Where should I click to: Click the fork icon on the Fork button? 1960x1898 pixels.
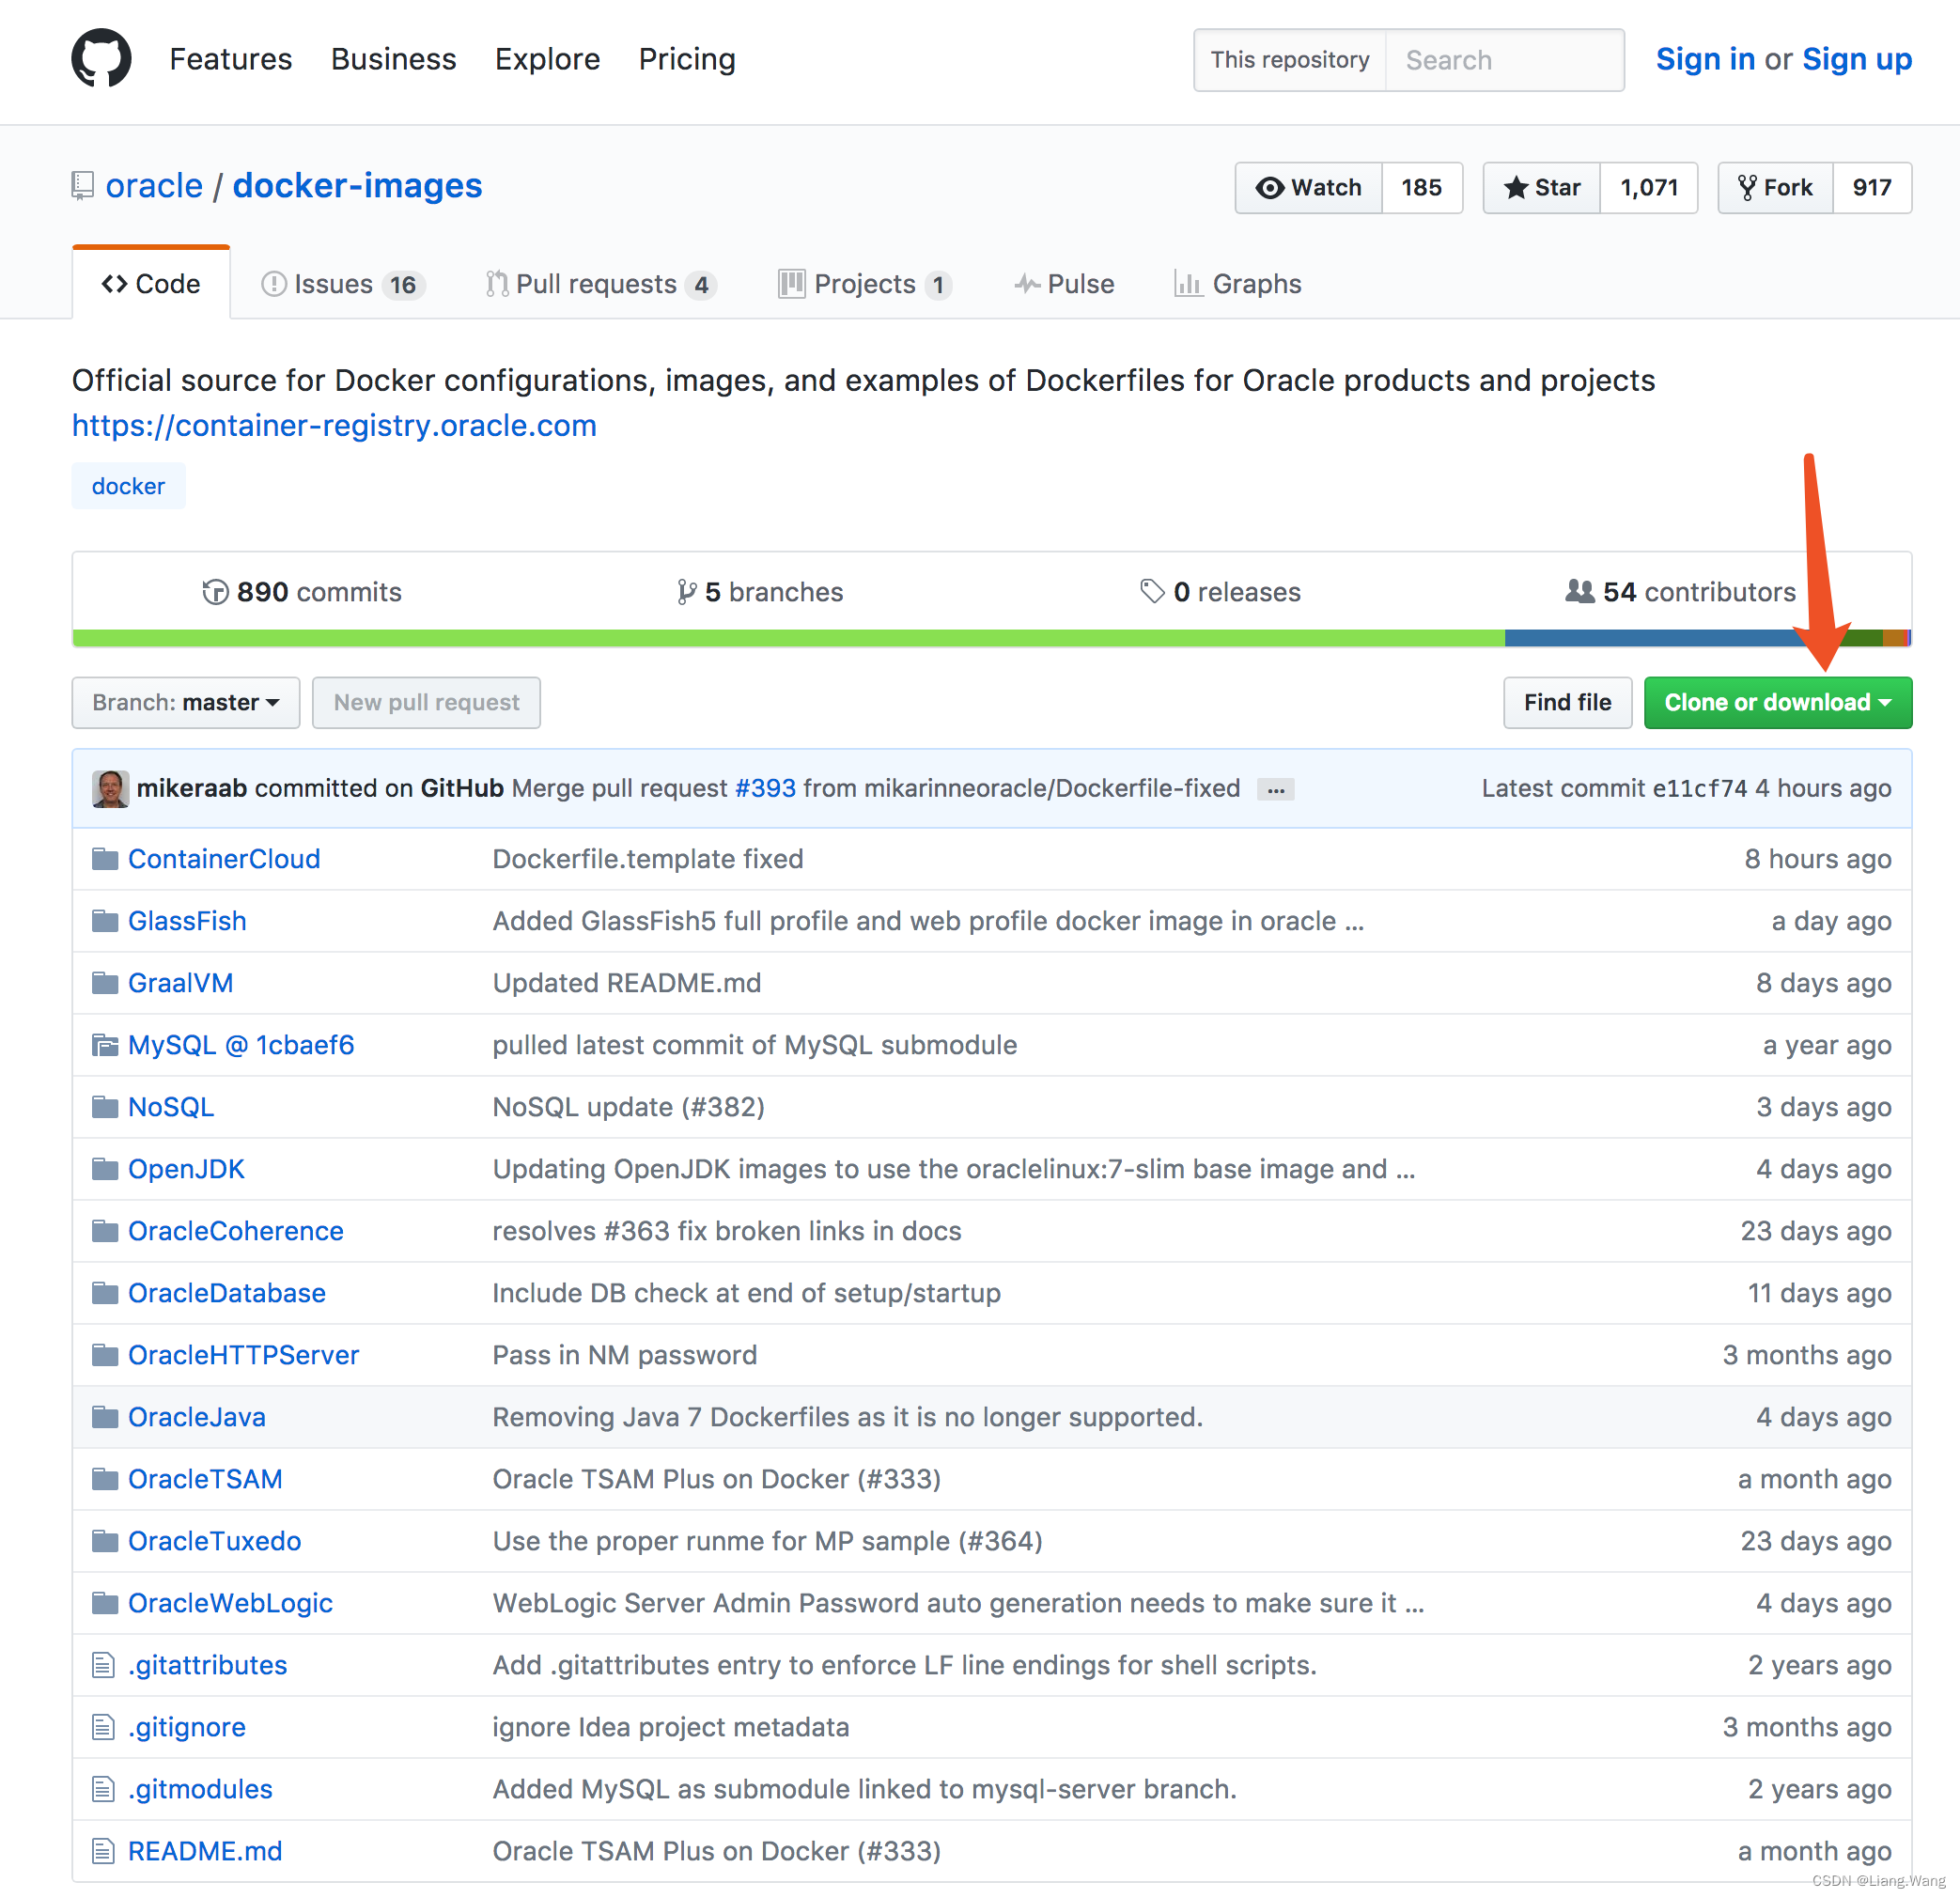pos(1748,187)
